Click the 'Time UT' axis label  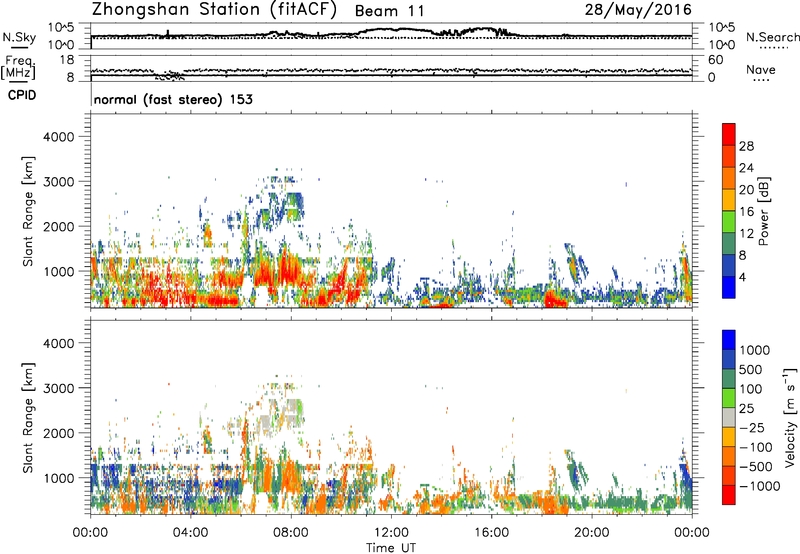tap(391, 548)
